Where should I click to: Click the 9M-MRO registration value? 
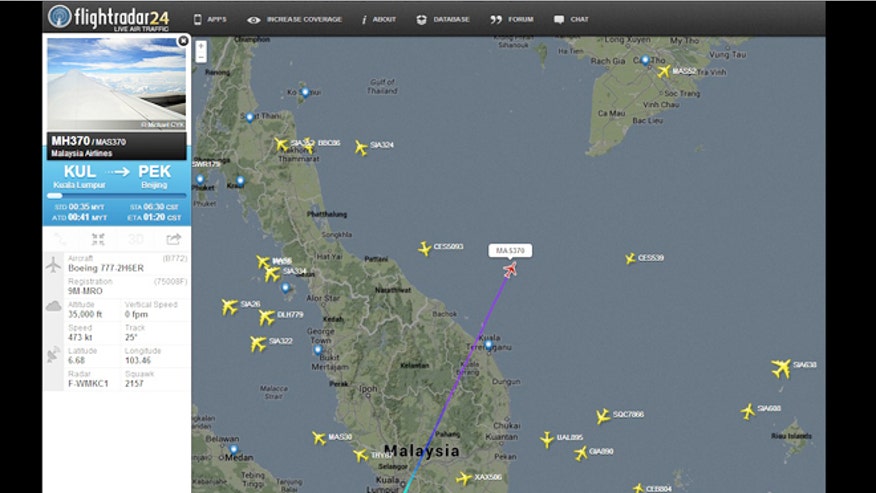pos(85,291)
